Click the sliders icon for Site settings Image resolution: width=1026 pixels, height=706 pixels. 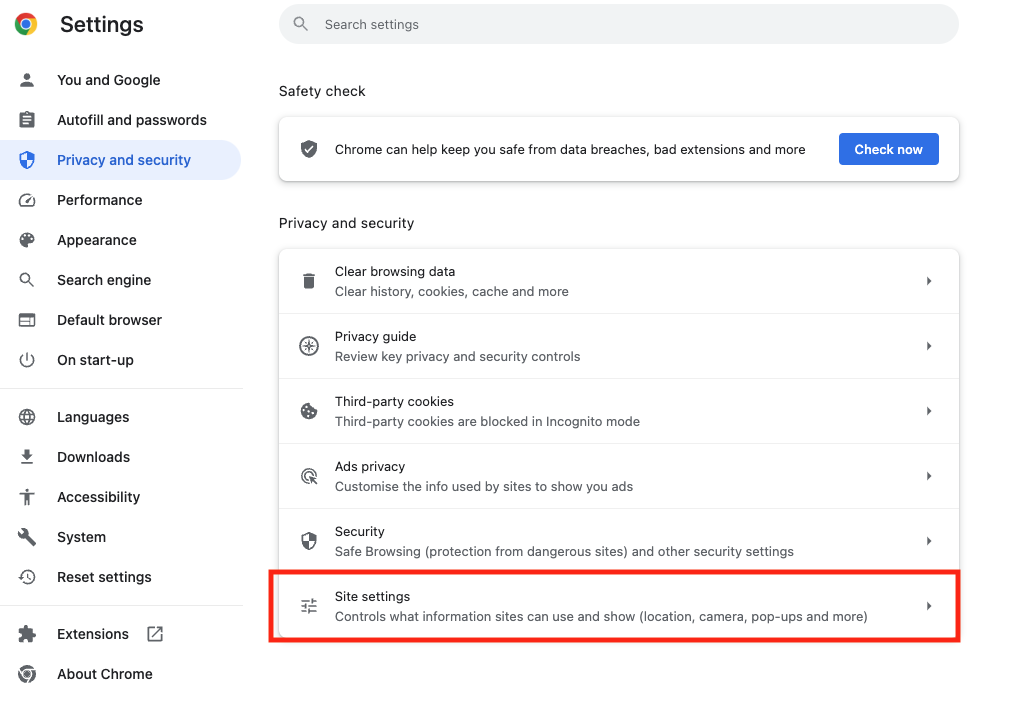click(309, 606)
